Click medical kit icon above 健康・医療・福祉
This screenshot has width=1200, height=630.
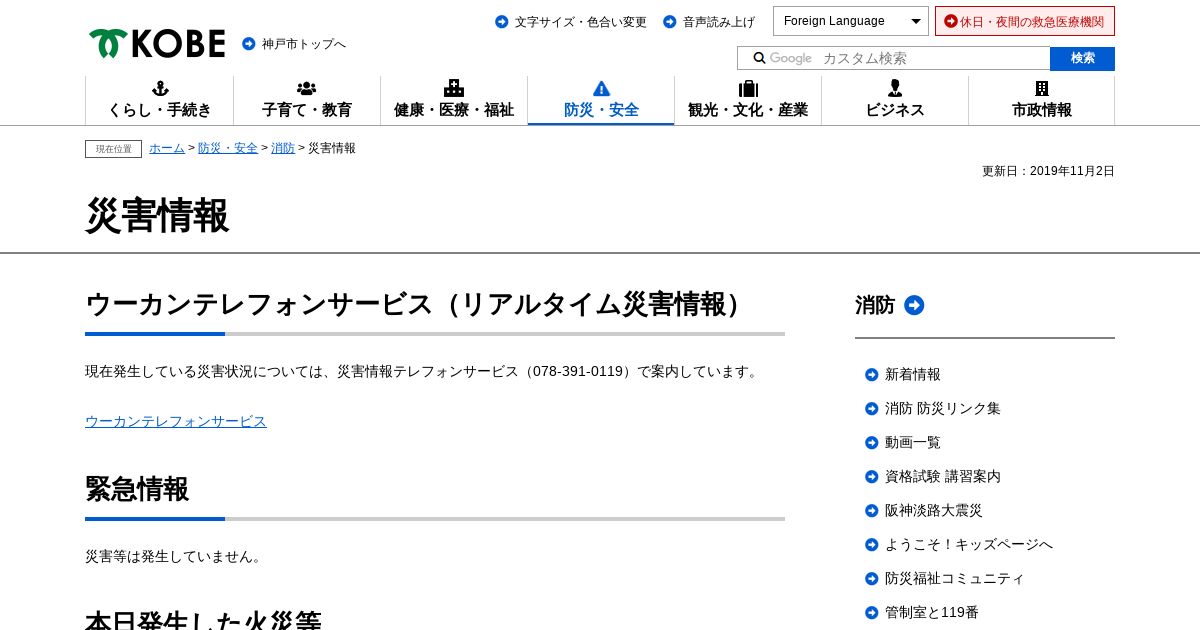click(x=454, y=88)
